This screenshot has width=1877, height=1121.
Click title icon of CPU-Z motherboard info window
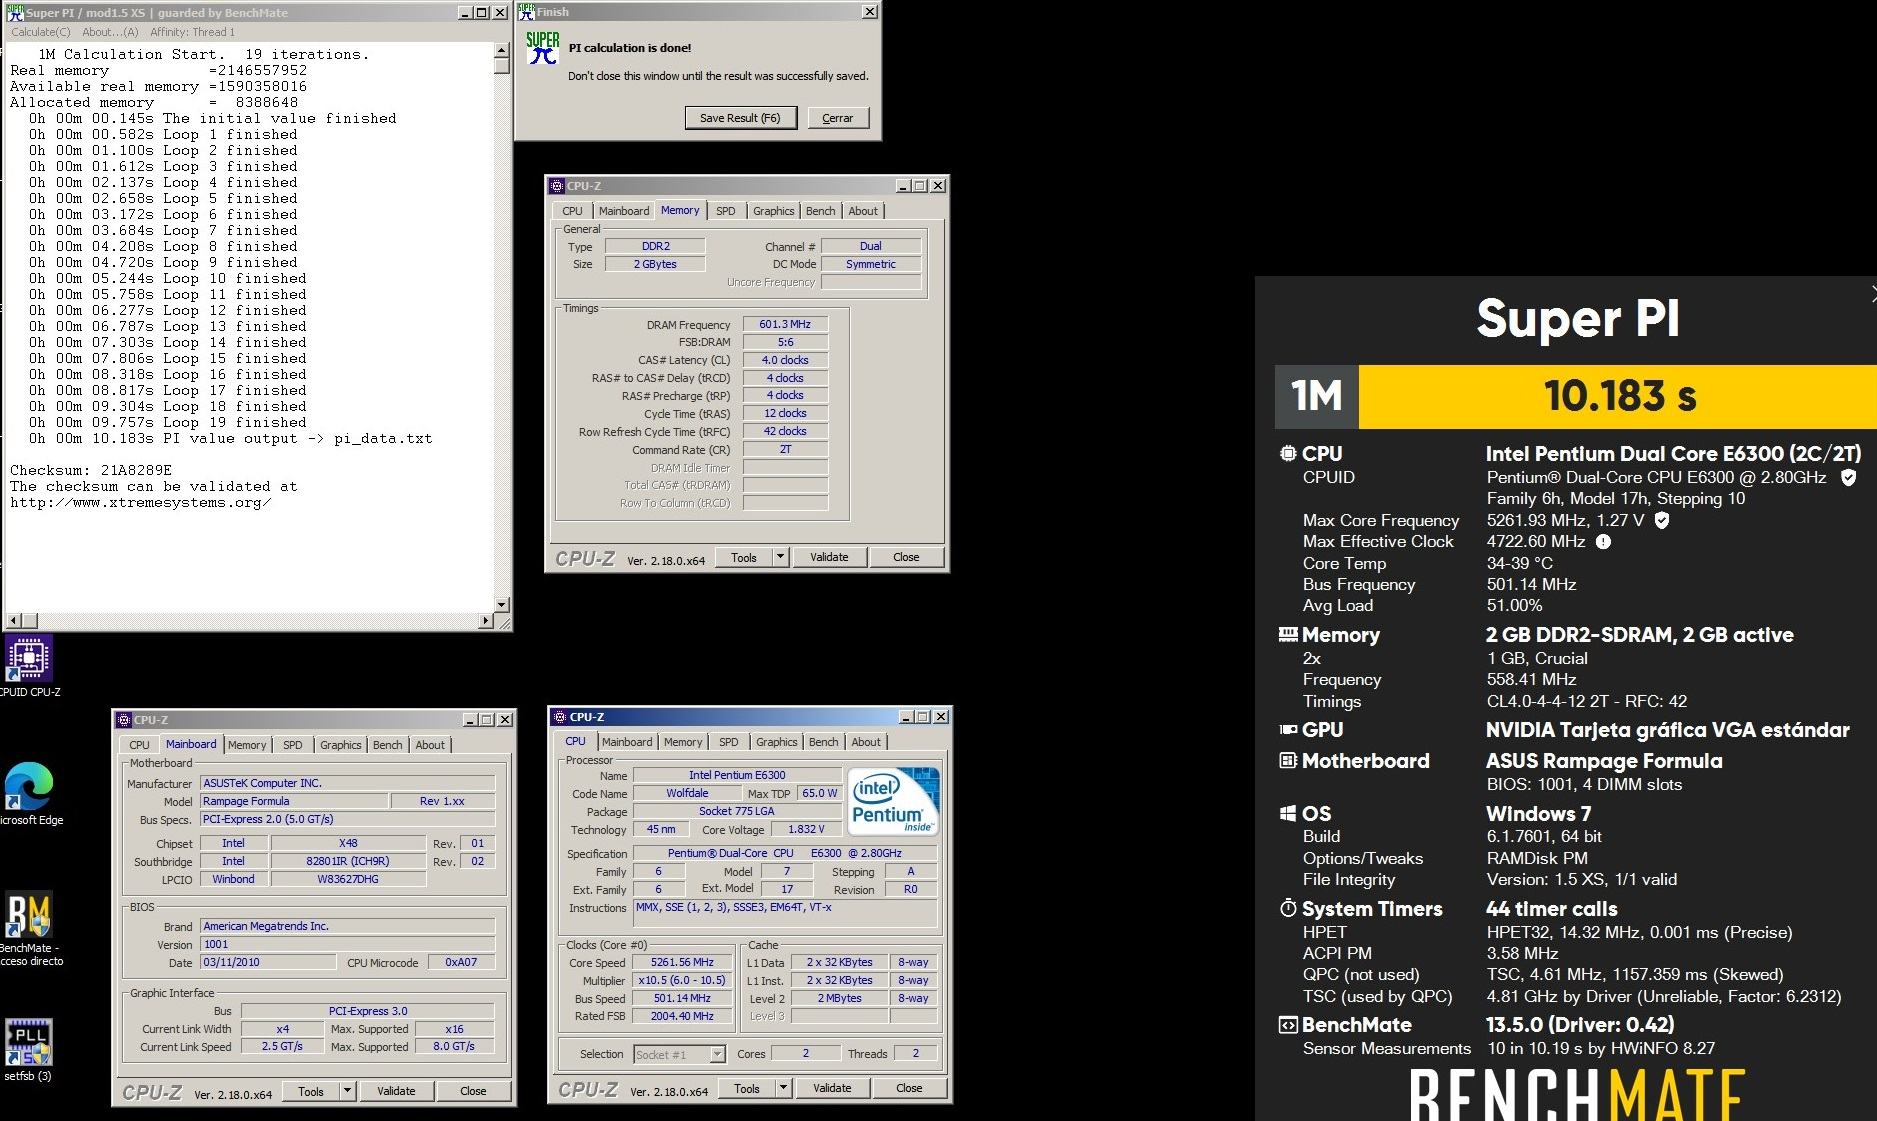click(124, 720)
